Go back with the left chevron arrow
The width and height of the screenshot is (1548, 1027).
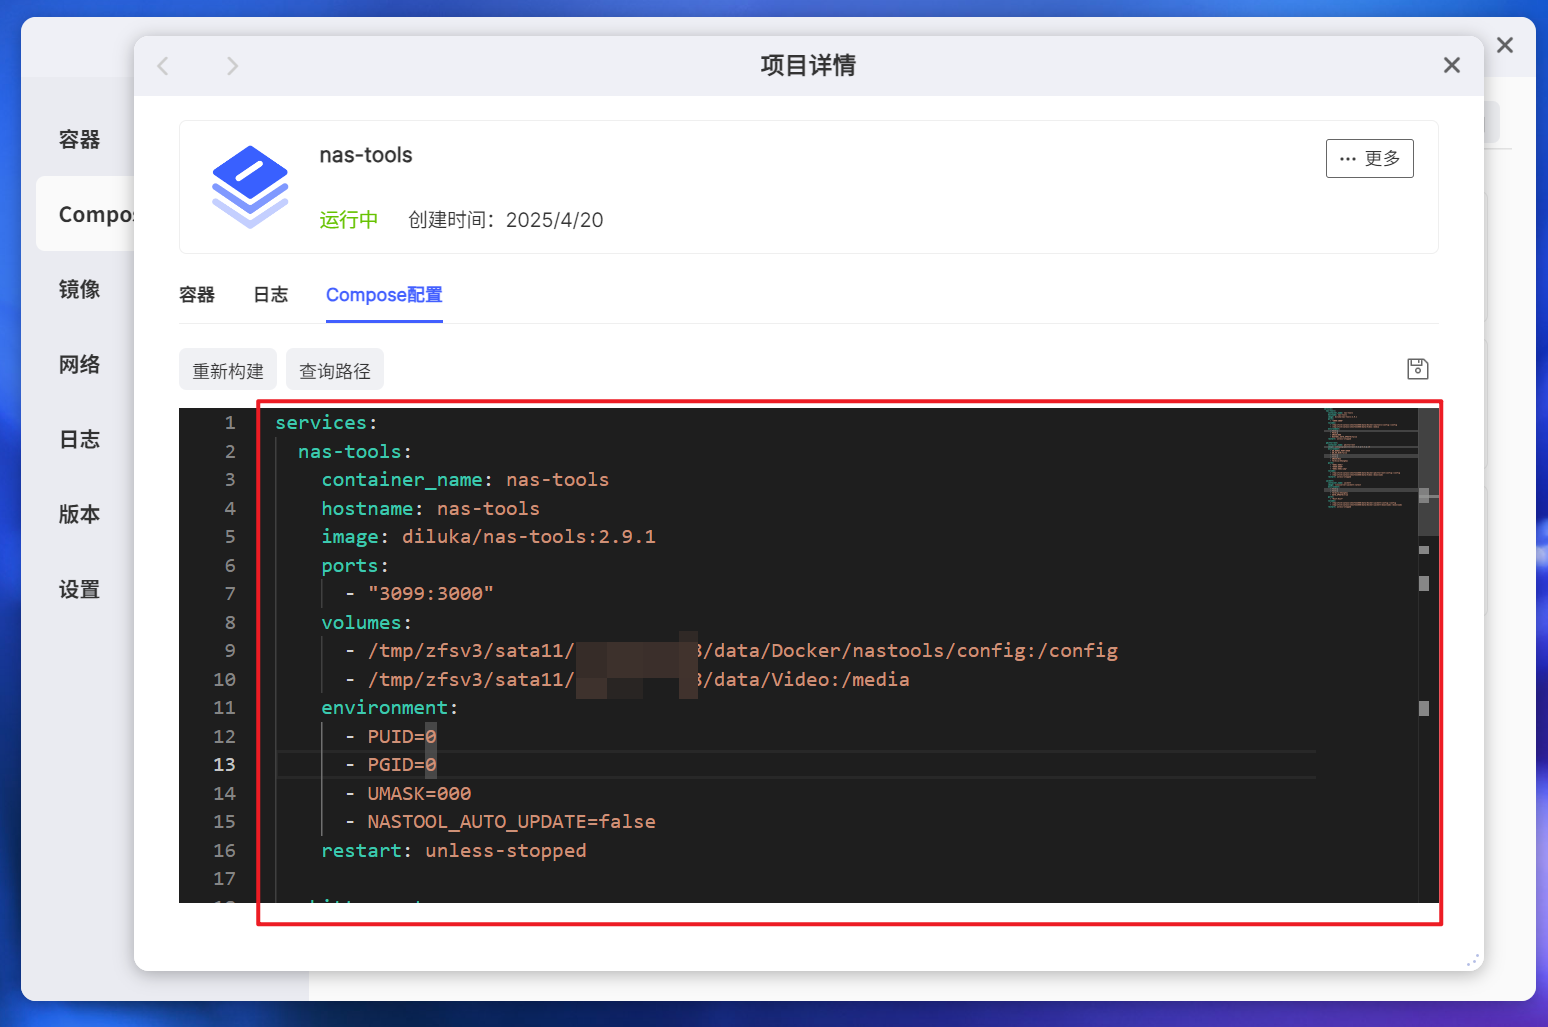[x=164, y=66]
